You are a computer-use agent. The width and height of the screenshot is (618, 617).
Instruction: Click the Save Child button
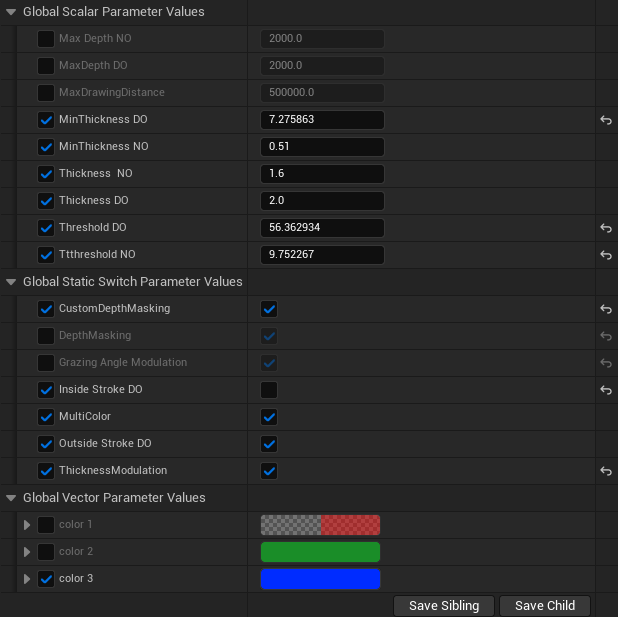coord(544,605)
